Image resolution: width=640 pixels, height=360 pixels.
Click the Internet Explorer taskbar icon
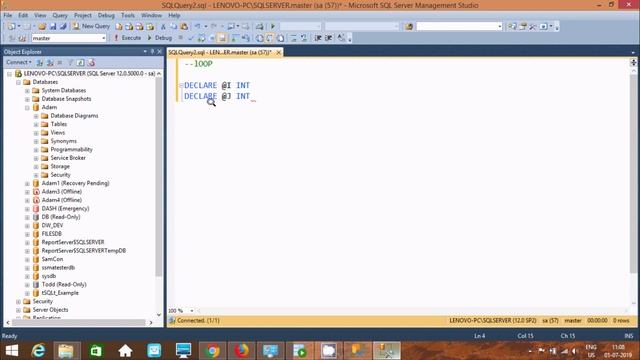click(38, 351)
